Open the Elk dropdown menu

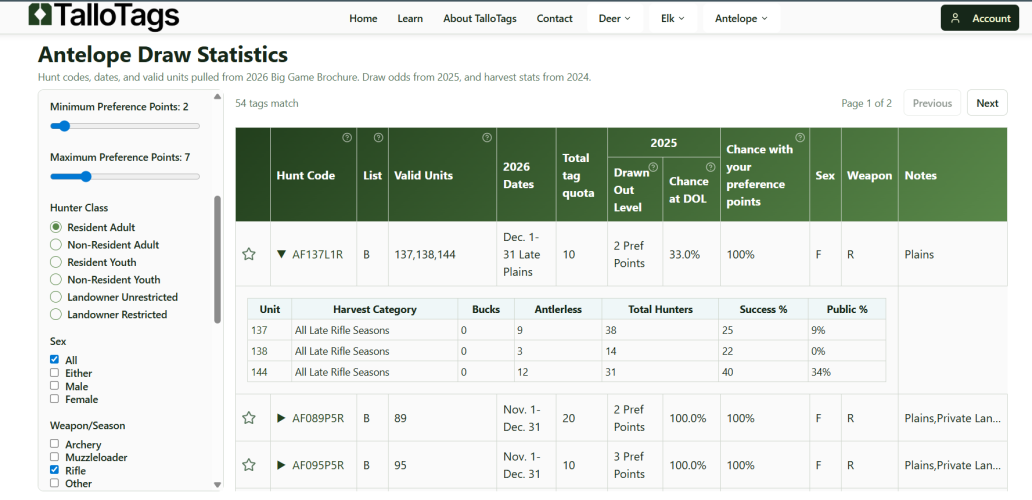point(672,18)
